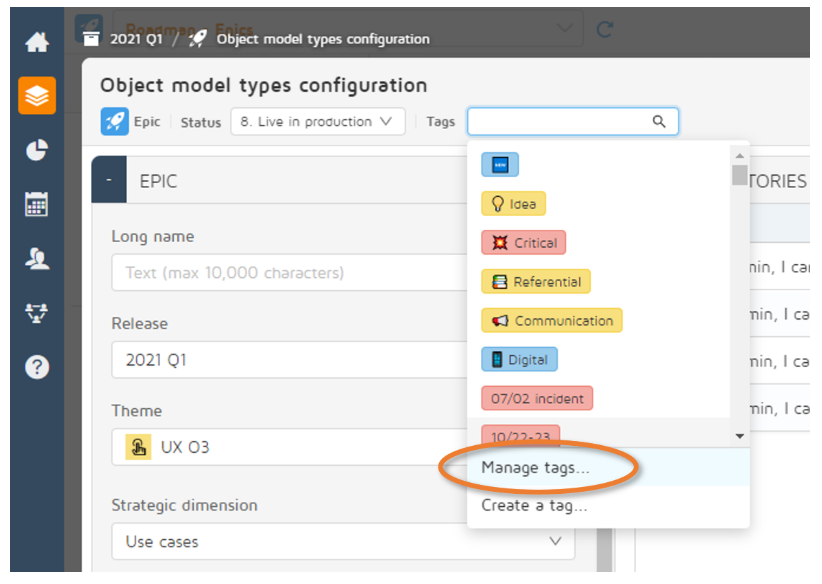This screenshot has width=822, height=584.
Task: Select Create a tag... option
Action: point(534,505)
